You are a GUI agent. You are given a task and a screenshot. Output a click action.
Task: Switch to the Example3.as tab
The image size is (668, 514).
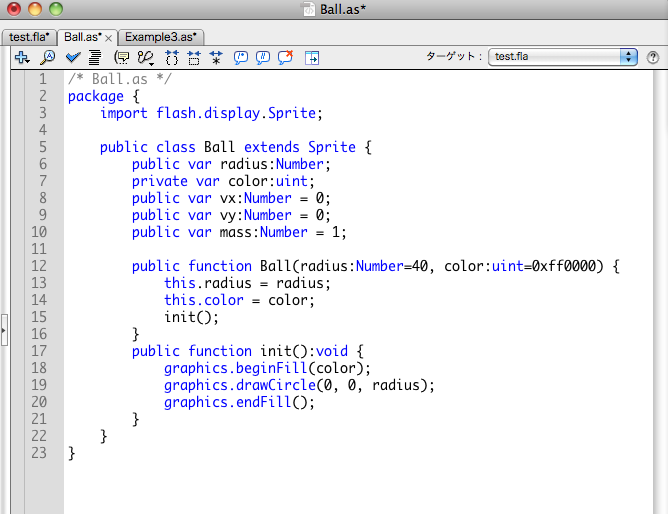pyautogui.click(x=160, y=37)
